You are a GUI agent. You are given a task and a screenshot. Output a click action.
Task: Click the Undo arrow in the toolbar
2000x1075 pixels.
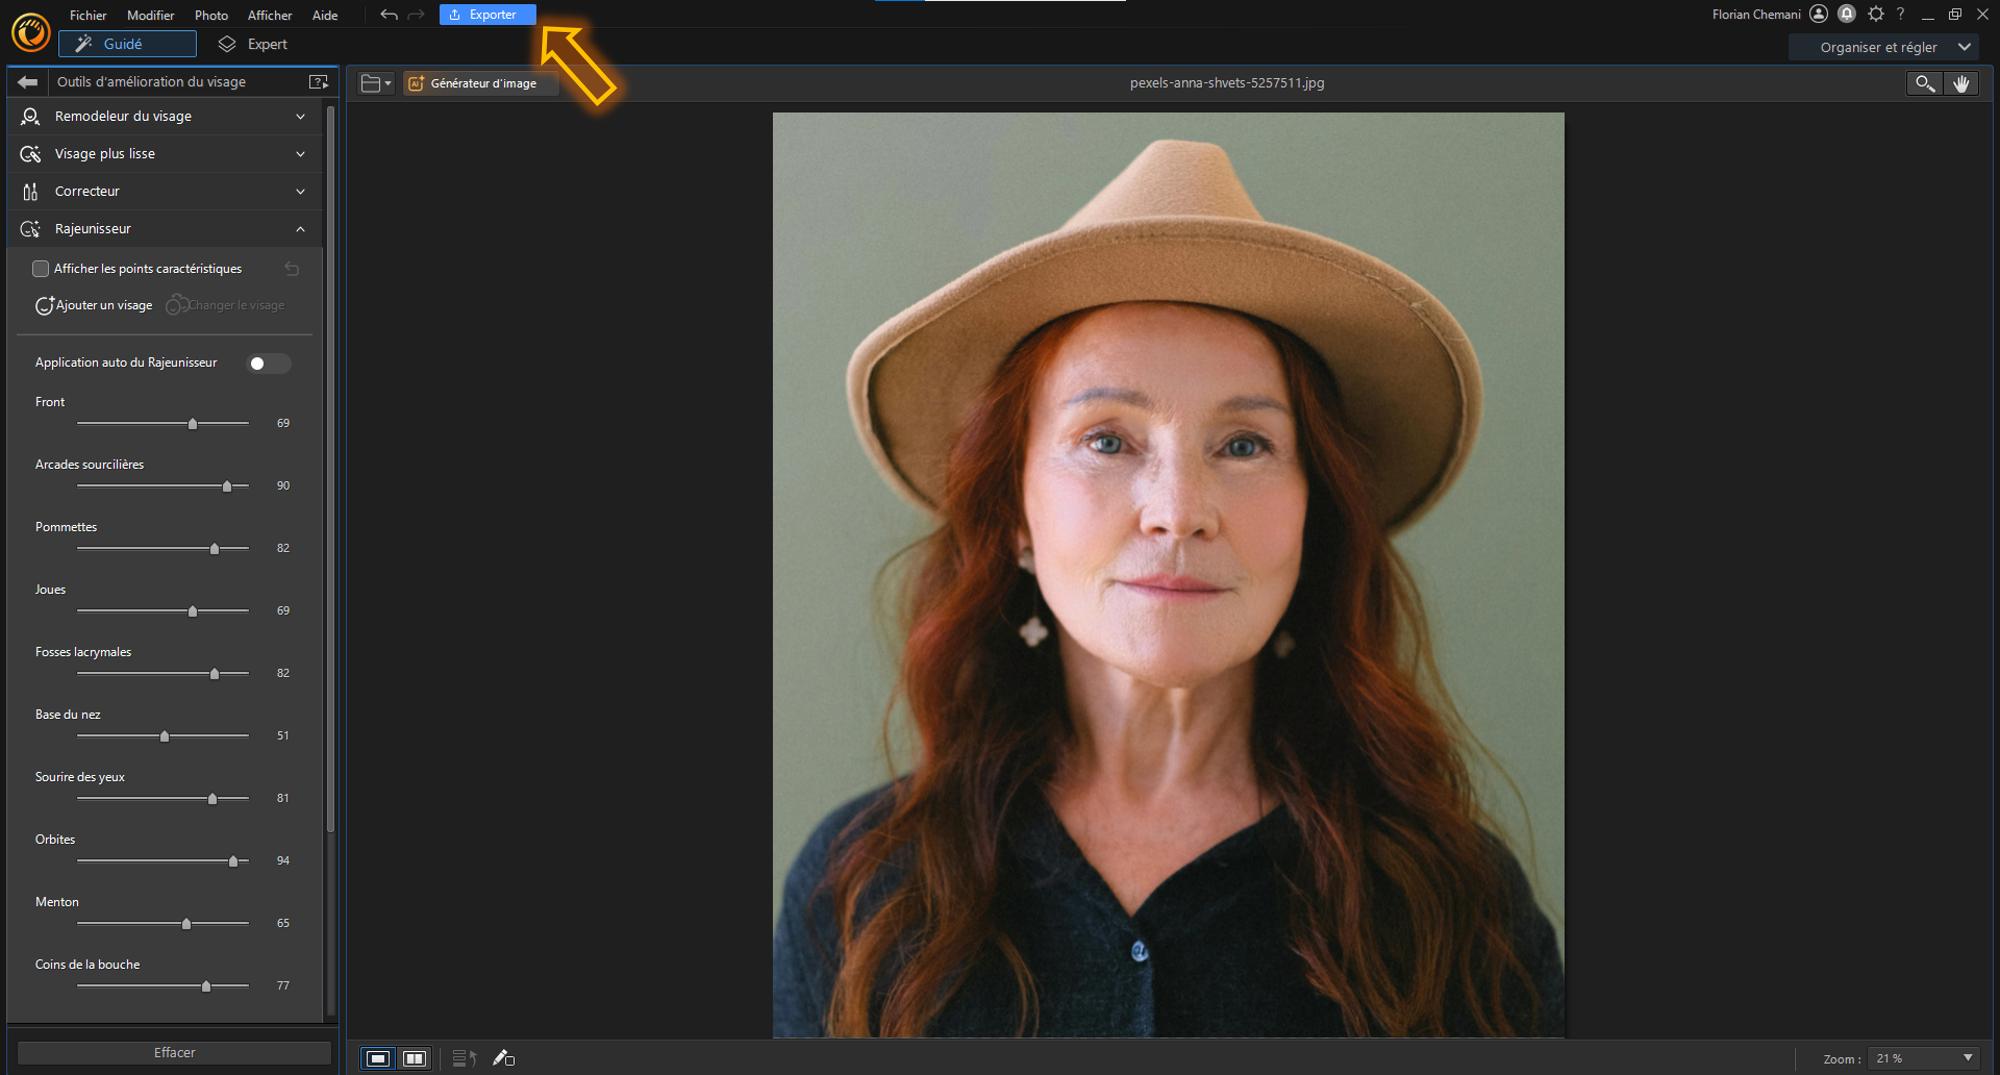click(x=388, y=15)
